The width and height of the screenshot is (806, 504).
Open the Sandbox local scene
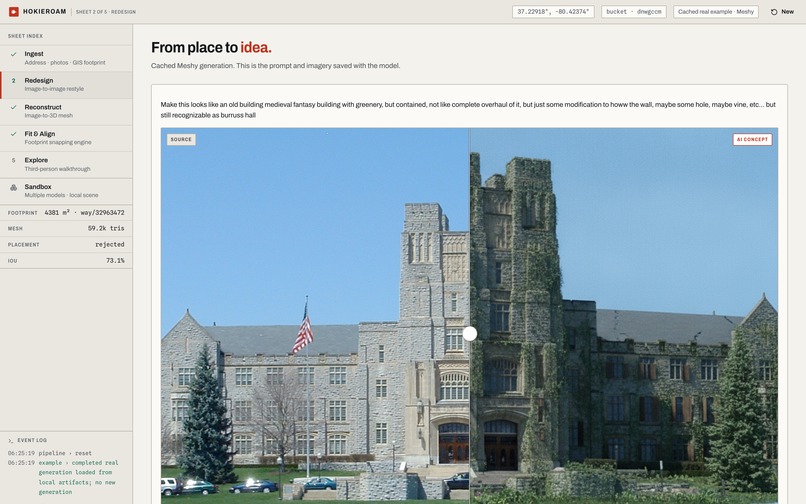pos(66,191)
